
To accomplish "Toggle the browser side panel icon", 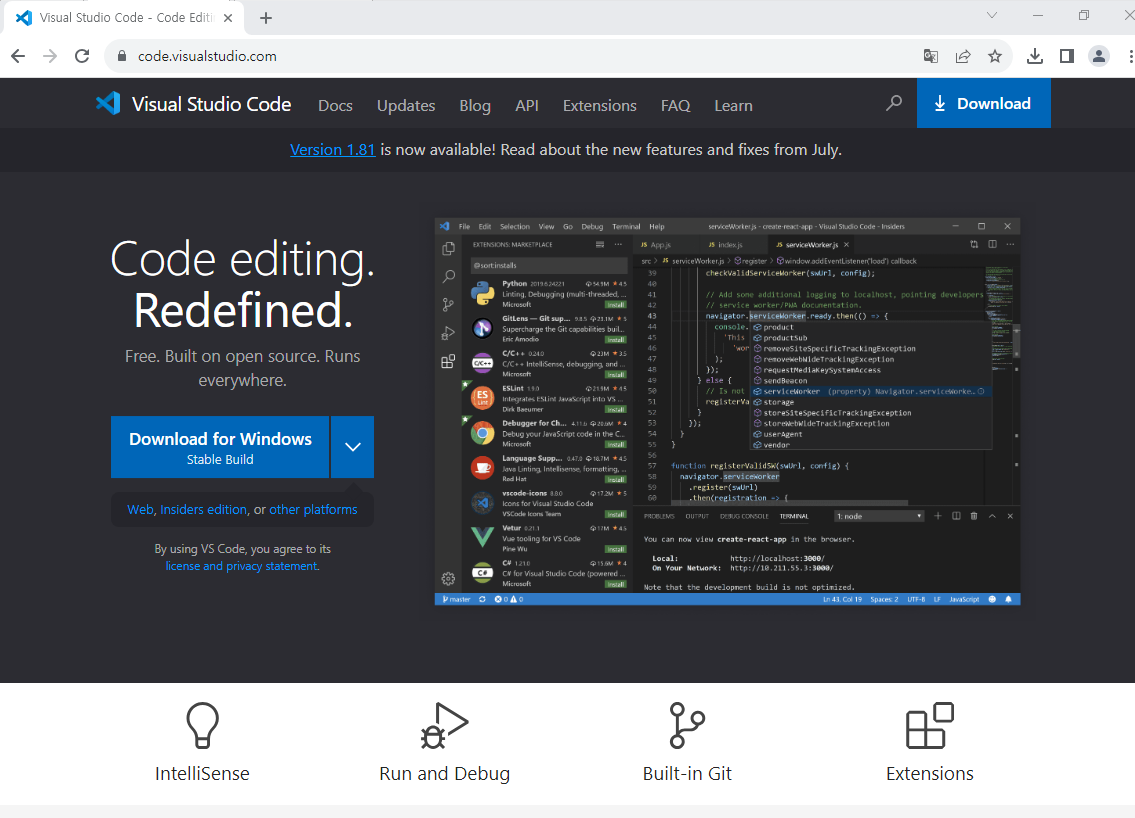I will click(1067, 56).
